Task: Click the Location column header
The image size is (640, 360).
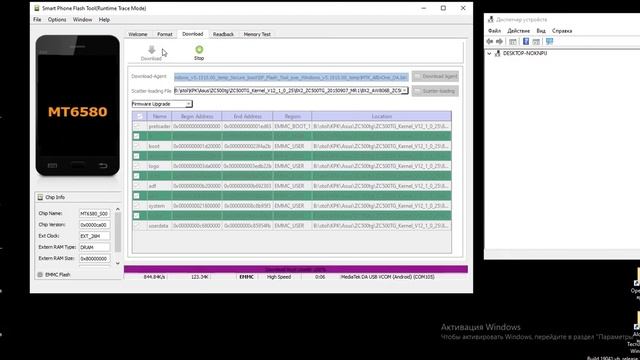Action: click(382, 116)
